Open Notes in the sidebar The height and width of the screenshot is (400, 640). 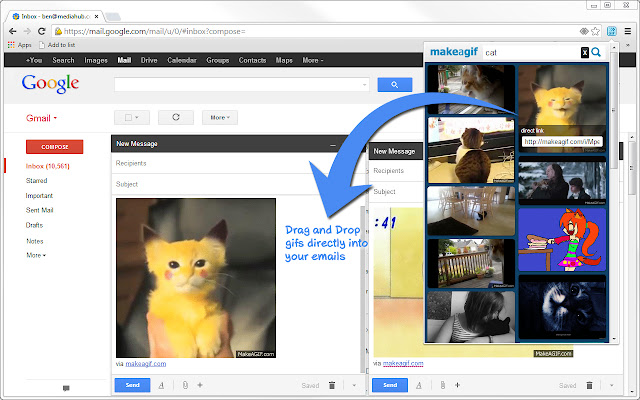click(35, 241)
